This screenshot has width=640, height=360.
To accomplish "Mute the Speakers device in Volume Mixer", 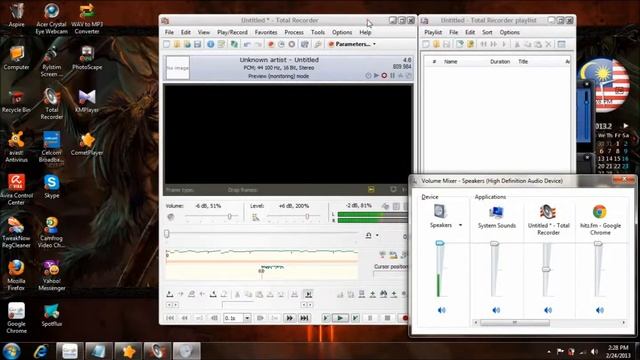I will 441,310.
